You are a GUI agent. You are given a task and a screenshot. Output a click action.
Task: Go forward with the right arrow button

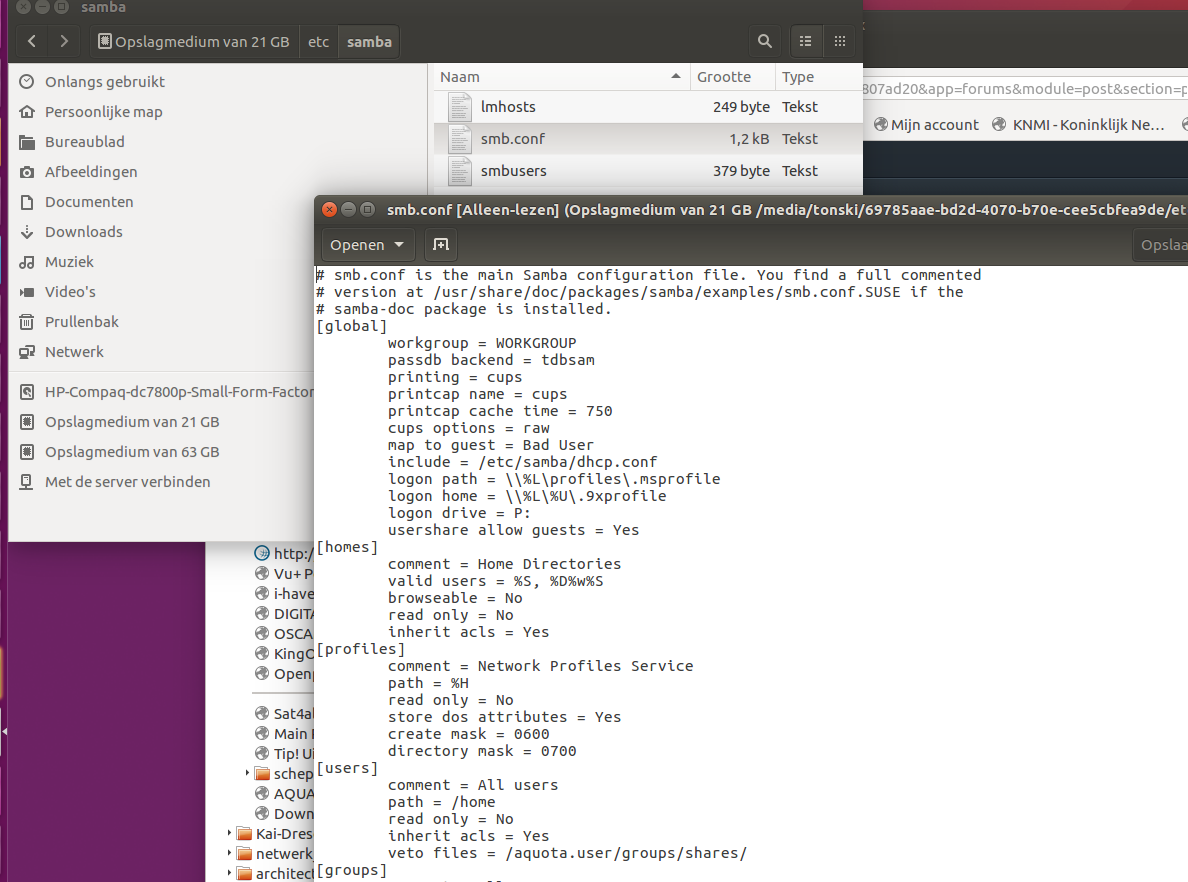tap(64, 41)
